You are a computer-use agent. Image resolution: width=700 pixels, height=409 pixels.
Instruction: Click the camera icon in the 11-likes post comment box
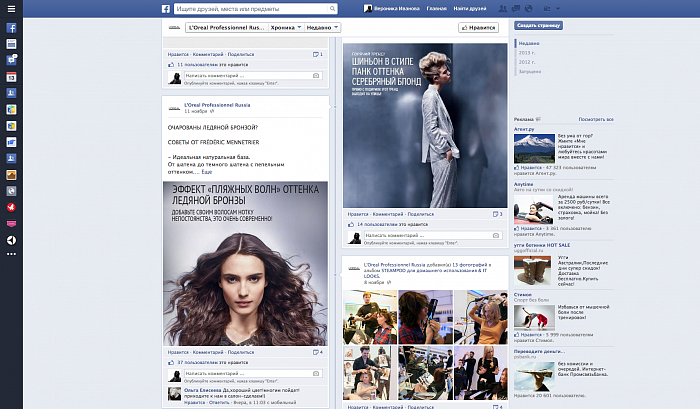(316, 75)
